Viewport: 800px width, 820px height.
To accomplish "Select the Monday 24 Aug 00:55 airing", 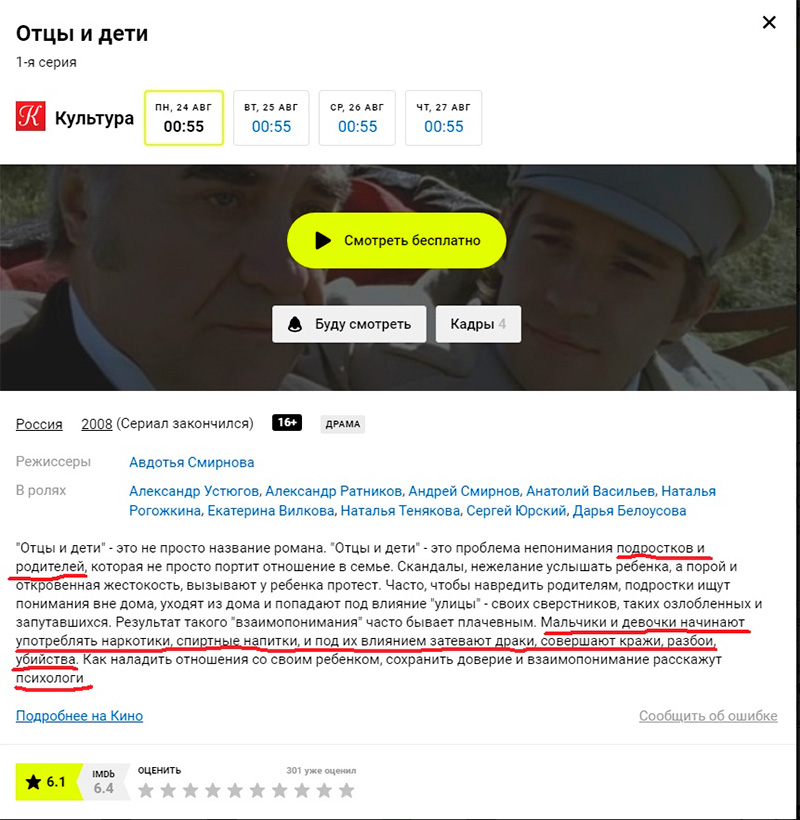I will click(184, 118).
